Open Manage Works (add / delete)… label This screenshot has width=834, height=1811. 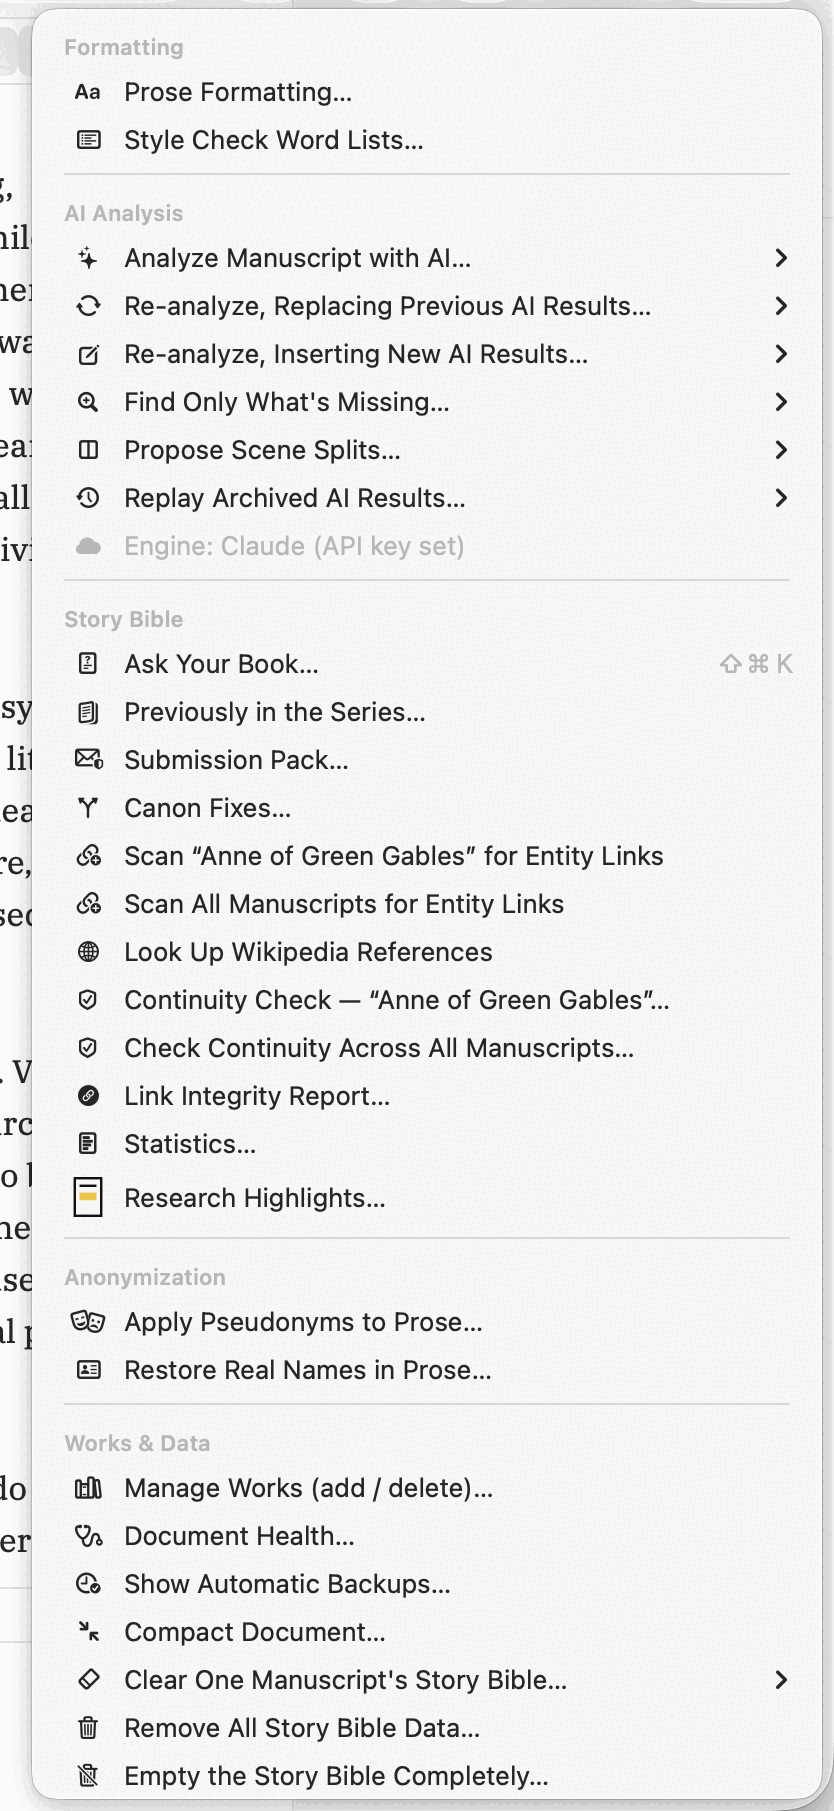pyautogui.click(x=308, y=1488)
